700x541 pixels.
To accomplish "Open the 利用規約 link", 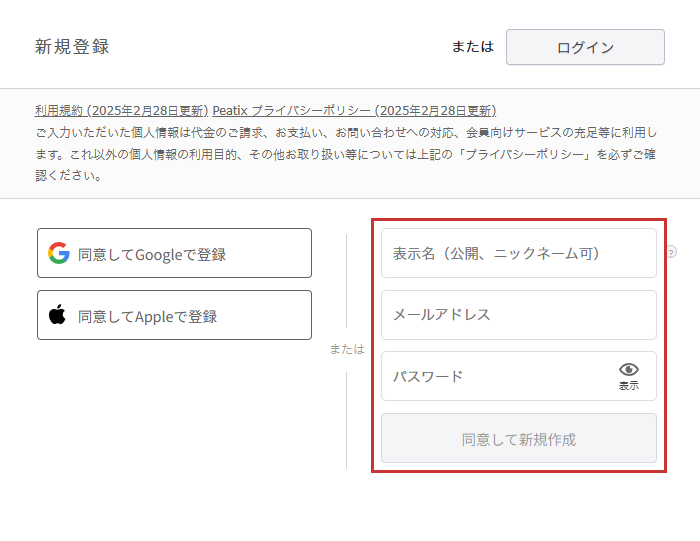I will tap(59, 110).
